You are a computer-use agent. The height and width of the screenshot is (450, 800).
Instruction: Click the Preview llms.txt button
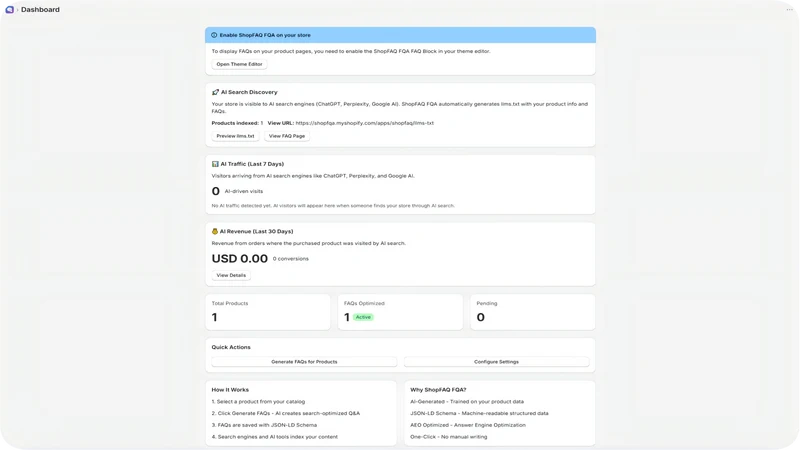235,136
